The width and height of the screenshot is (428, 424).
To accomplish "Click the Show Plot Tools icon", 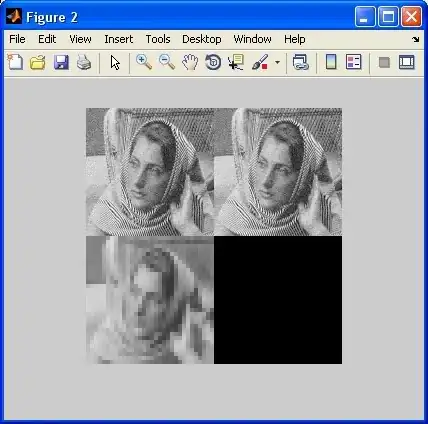I will point(407,62).
